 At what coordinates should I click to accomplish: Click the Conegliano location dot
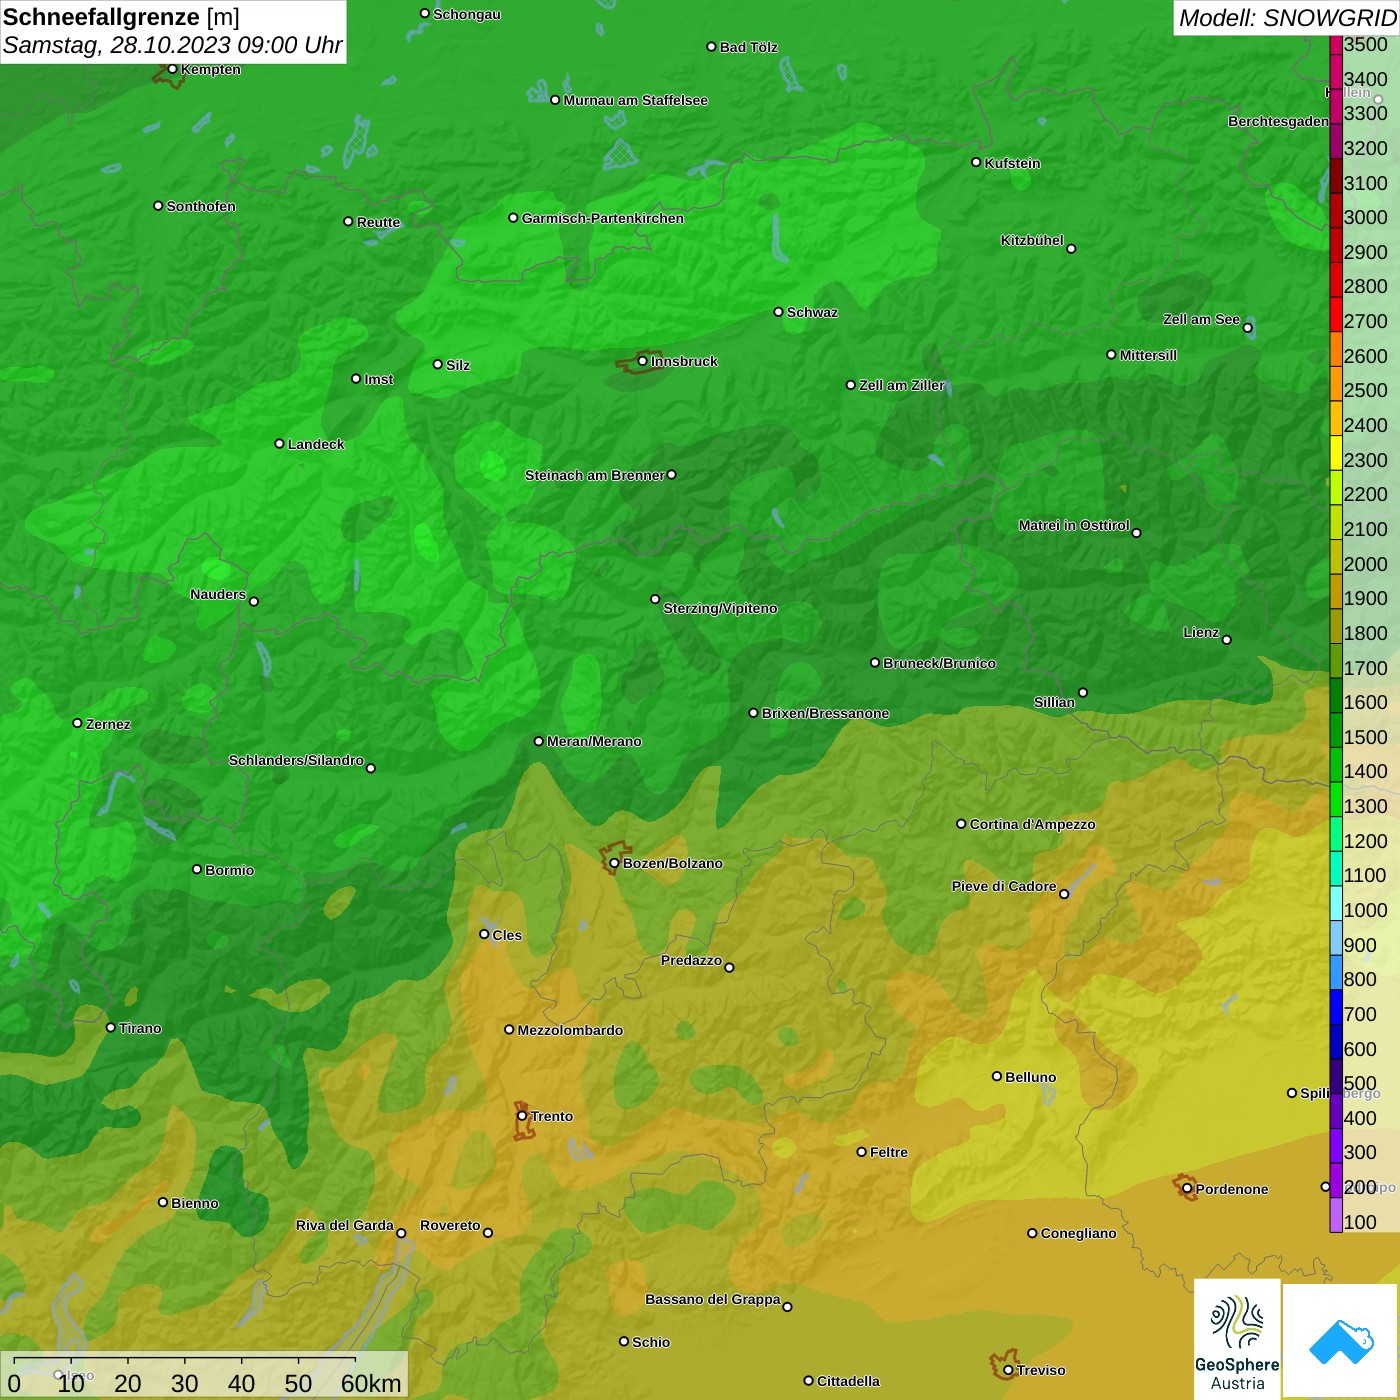coord(1032,1233)
